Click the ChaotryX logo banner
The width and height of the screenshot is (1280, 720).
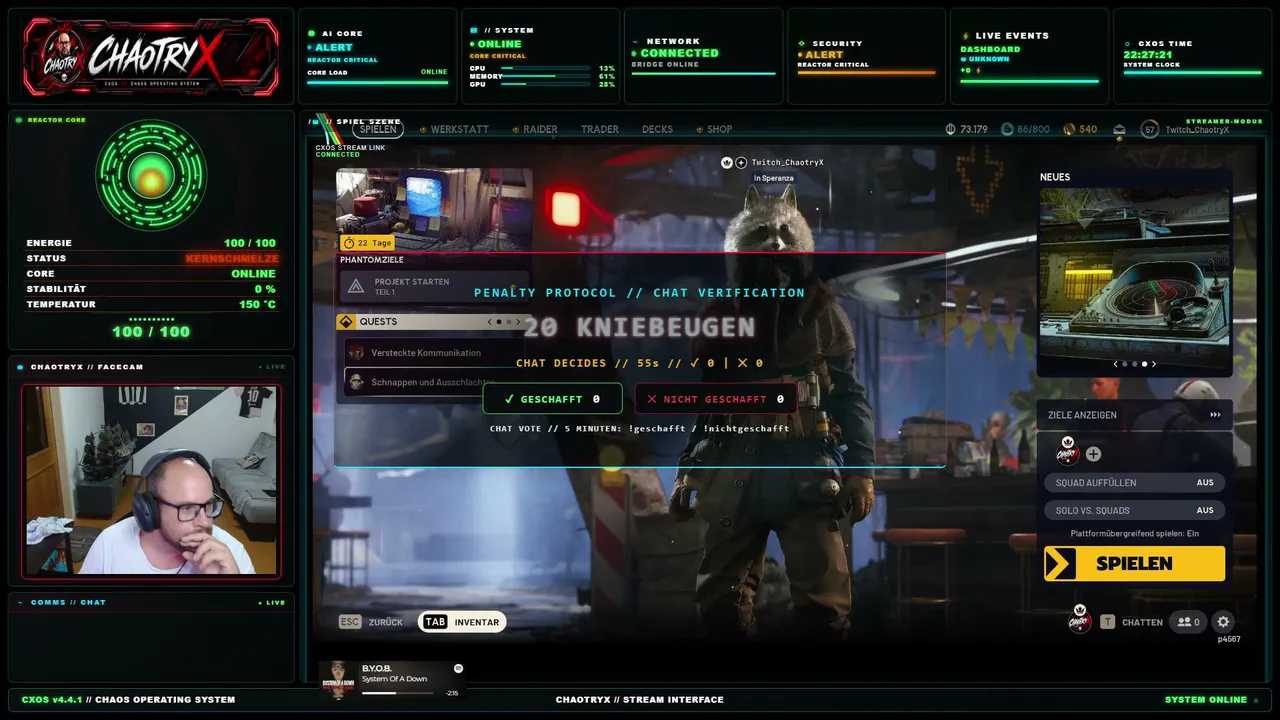click(x=151, y=56)
